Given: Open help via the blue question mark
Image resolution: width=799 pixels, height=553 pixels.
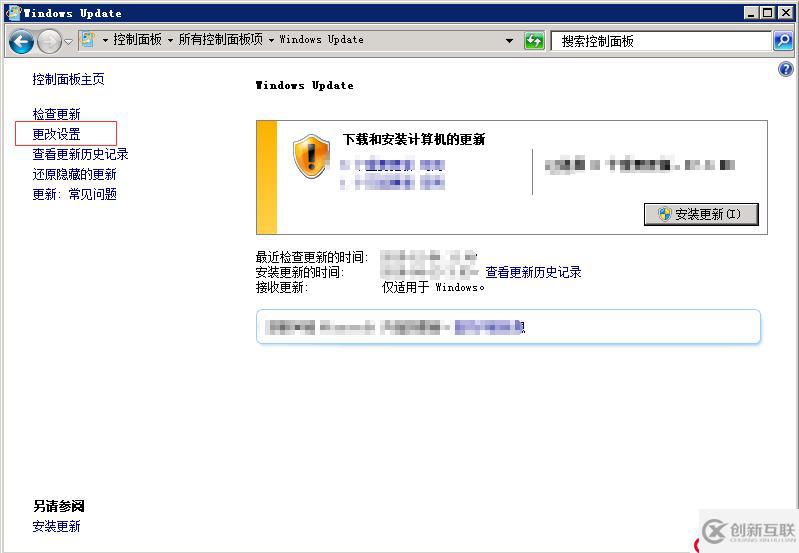Looking at the screenshot, I should coord(786,69).
